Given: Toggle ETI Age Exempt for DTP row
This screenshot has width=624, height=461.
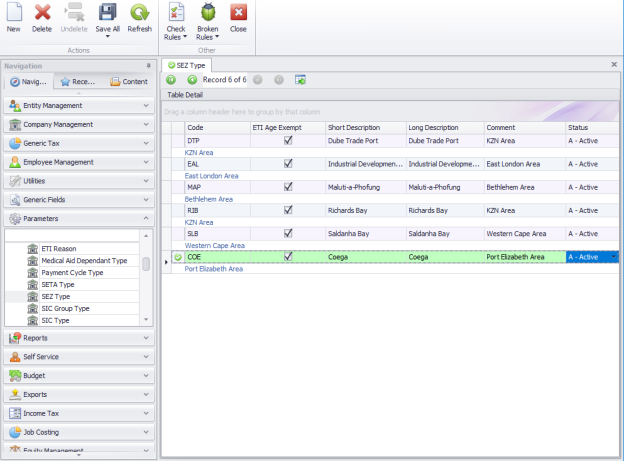Looking at the screenshot, I should 288,141.
